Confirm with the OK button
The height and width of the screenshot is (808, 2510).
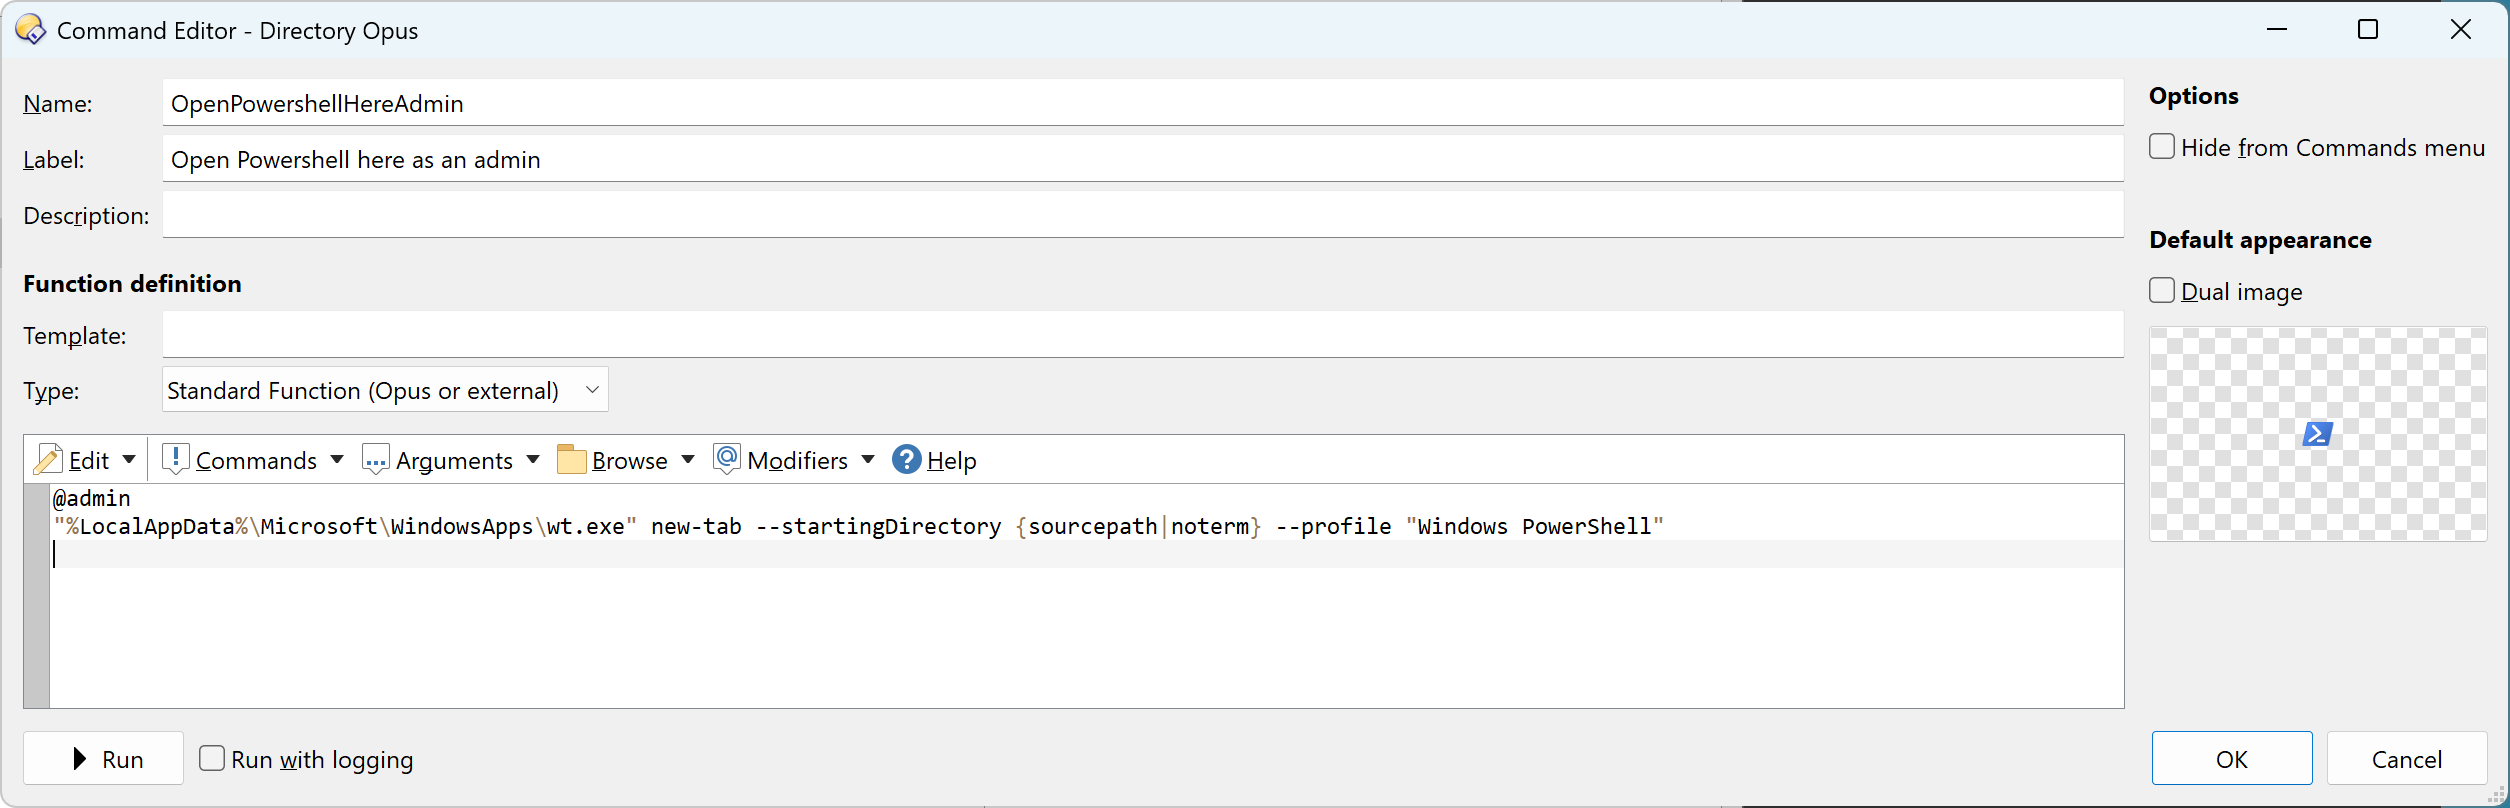[2232, 759]
